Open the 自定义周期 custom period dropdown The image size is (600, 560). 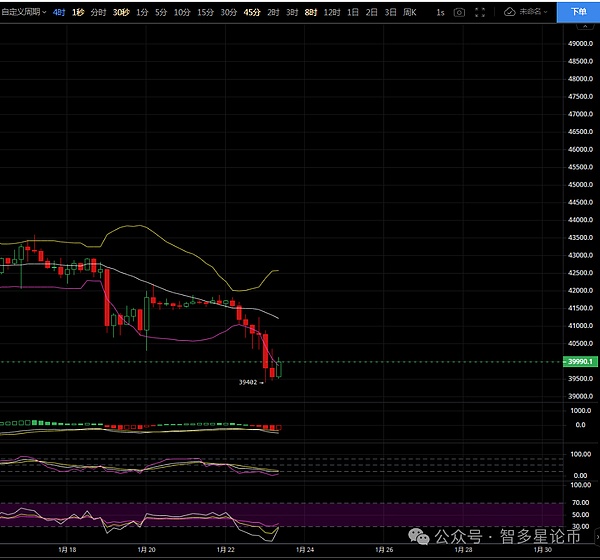pyautogui.click(x=22, y=12)
